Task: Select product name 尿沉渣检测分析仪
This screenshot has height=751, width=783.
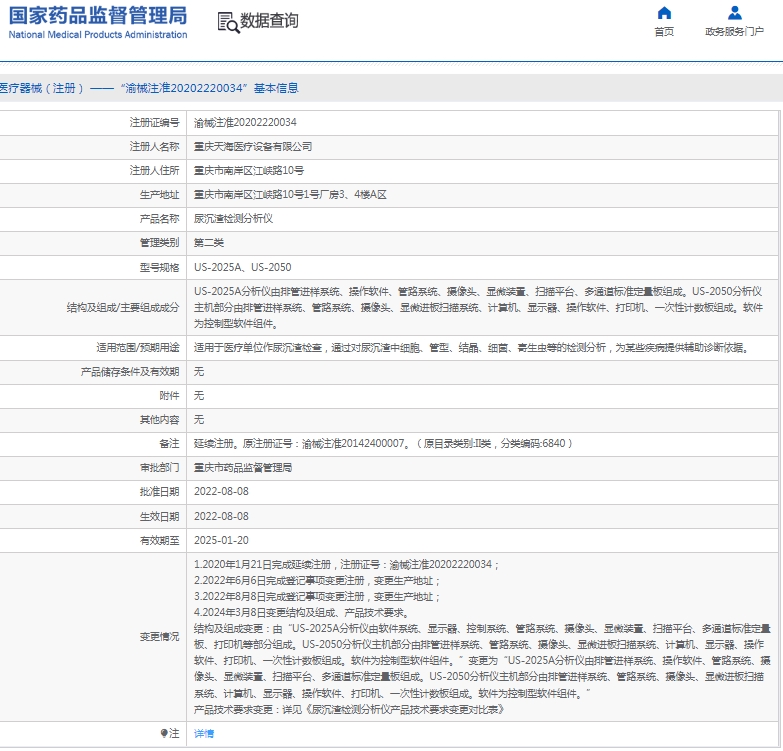Action: click(233, 218)
